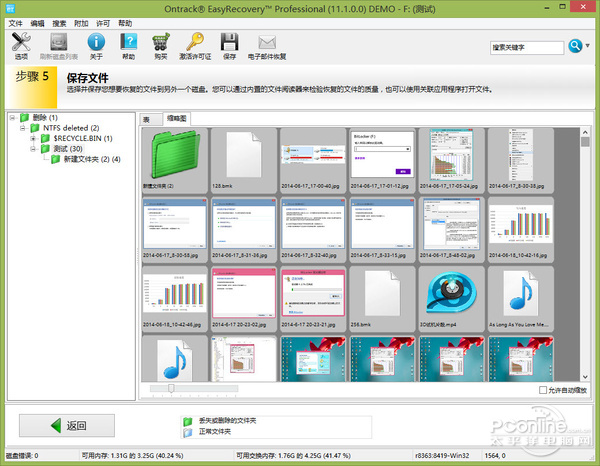Open the 编辑 menu

coord(38,23)
